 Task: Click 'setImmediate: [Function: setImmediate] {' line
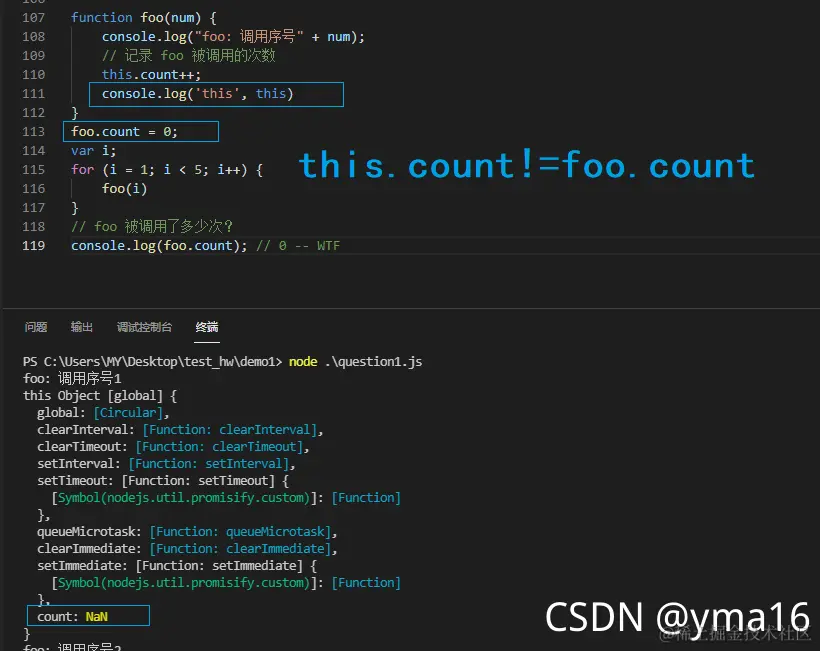pyautogui.click(x=177, y=566)
